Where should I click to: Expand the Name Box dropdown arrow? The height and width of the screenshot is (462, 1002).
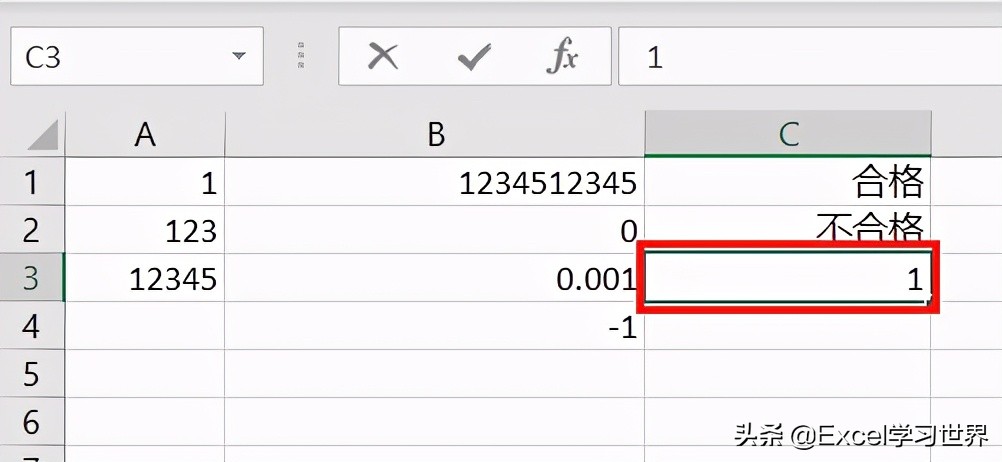click(239, 56)
